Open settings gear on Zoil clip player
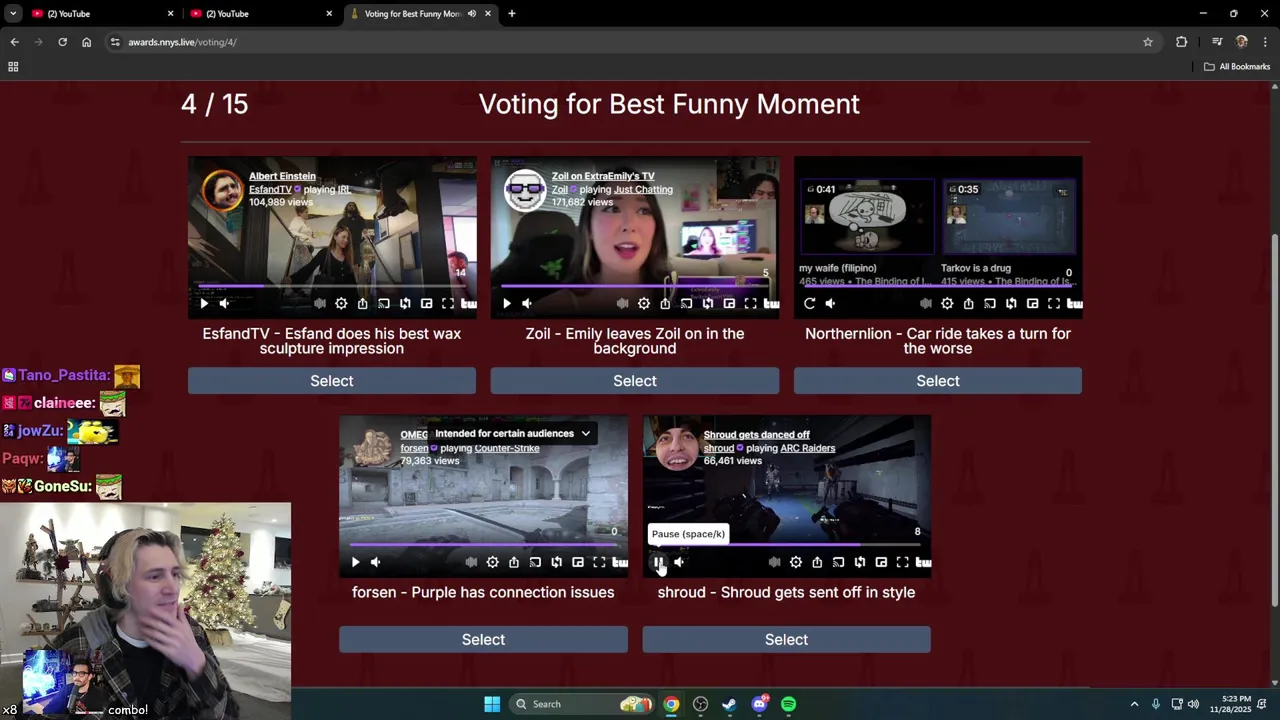The width and height of the screenshot is (1280, 720). coord(644,303)
